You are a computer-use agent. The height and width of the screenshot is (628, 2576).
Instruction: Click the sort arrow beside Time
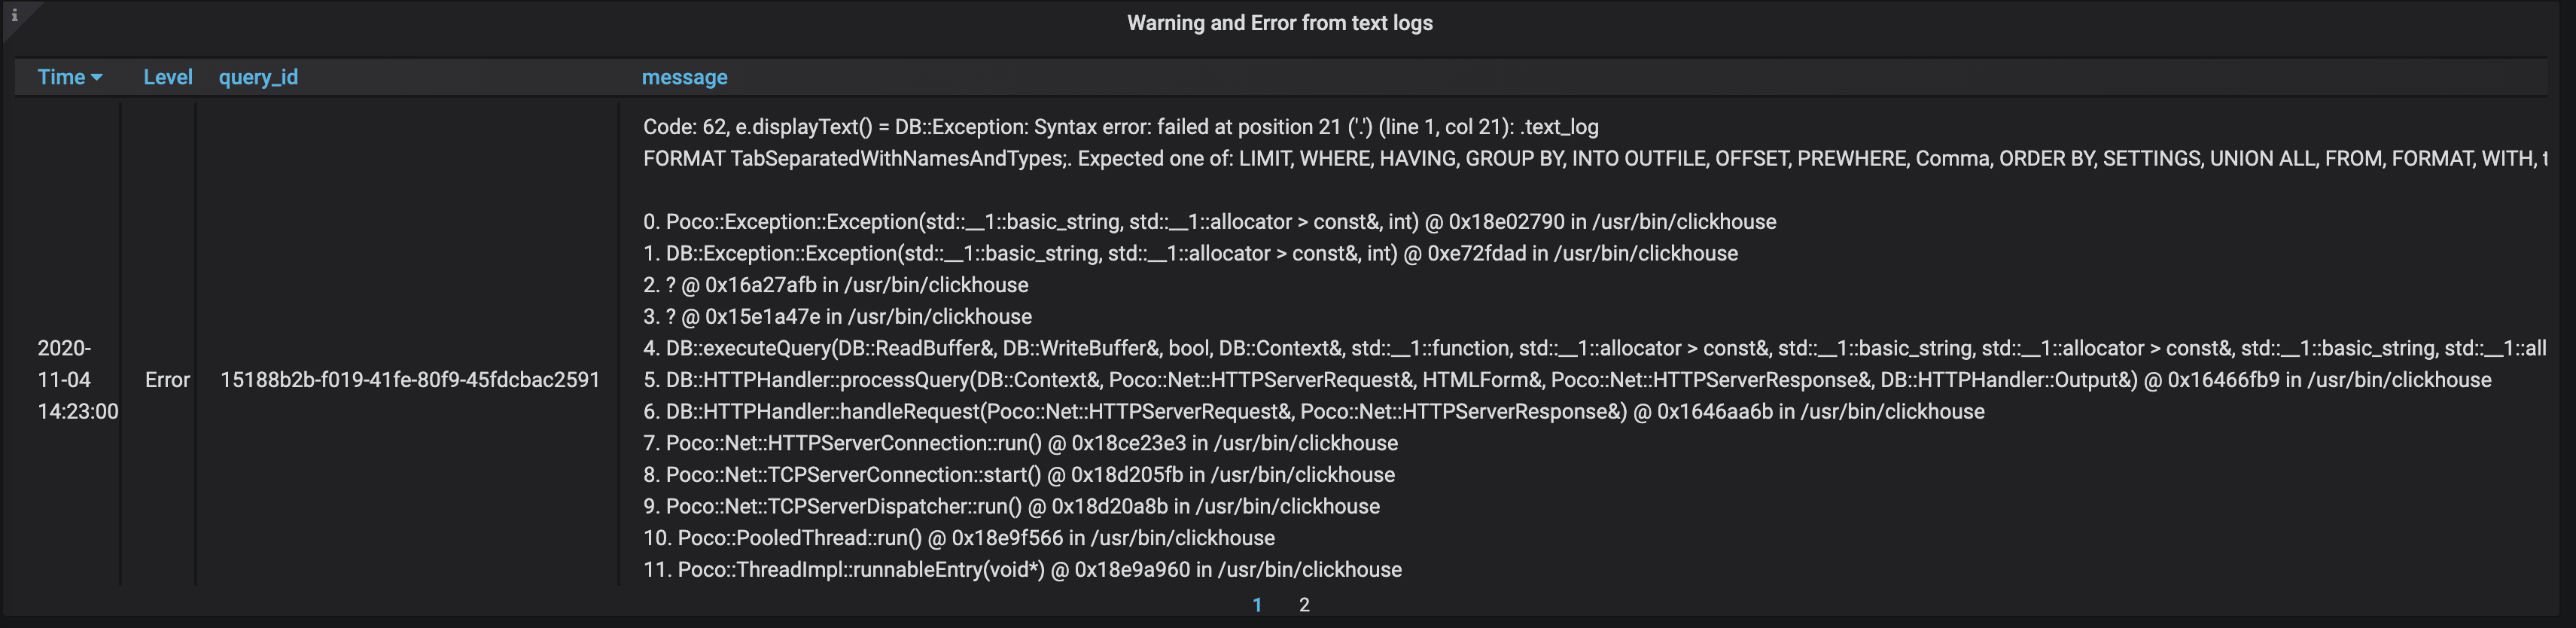point(97,78)
